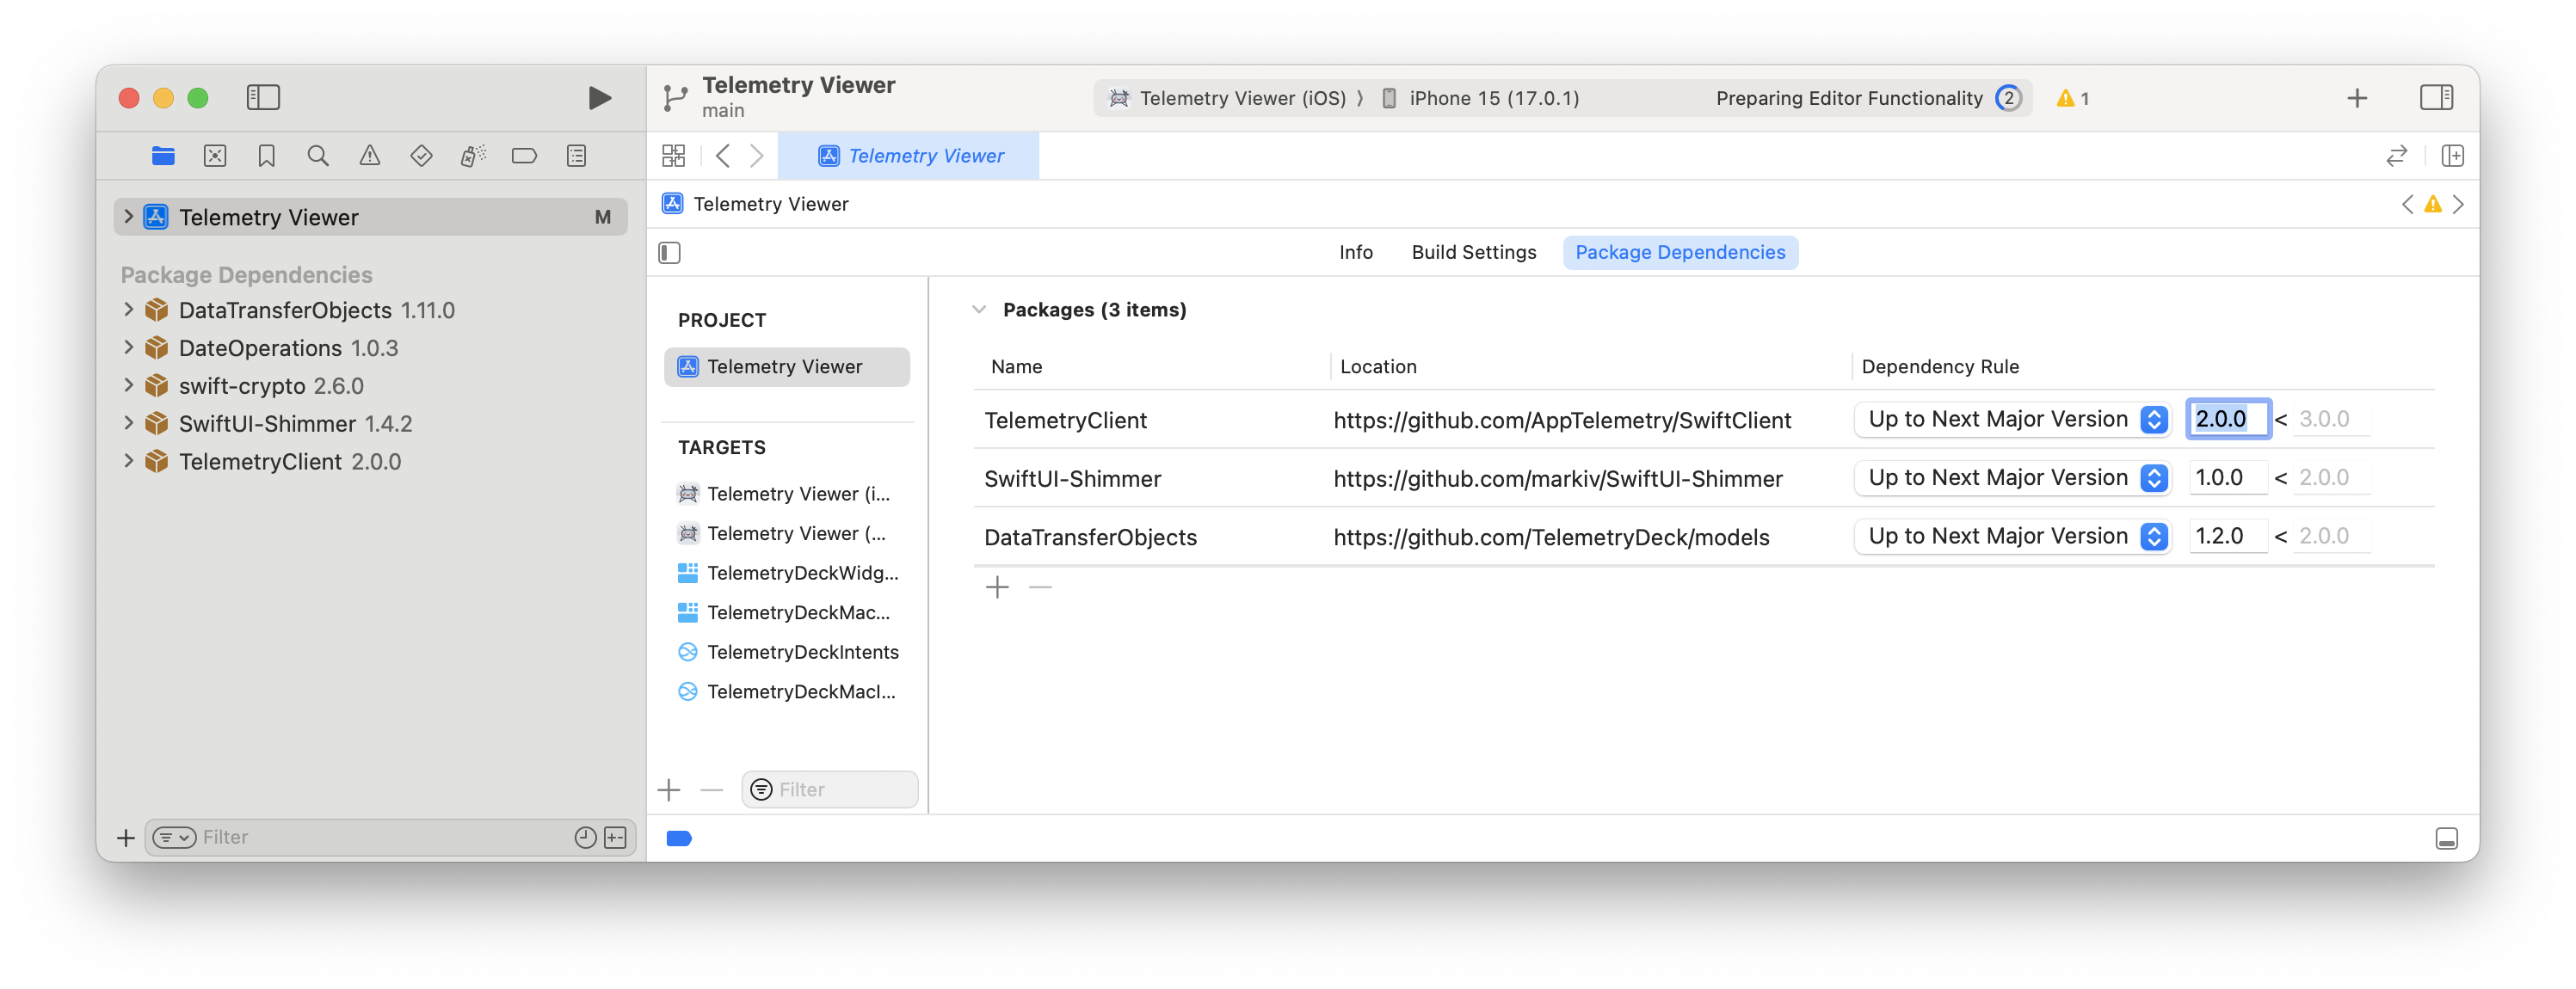This screenshot has width=2576, height=989.
Task: Toggle the inspector panel on the right
Action: pyautogui.click(x=2437, y=97)
